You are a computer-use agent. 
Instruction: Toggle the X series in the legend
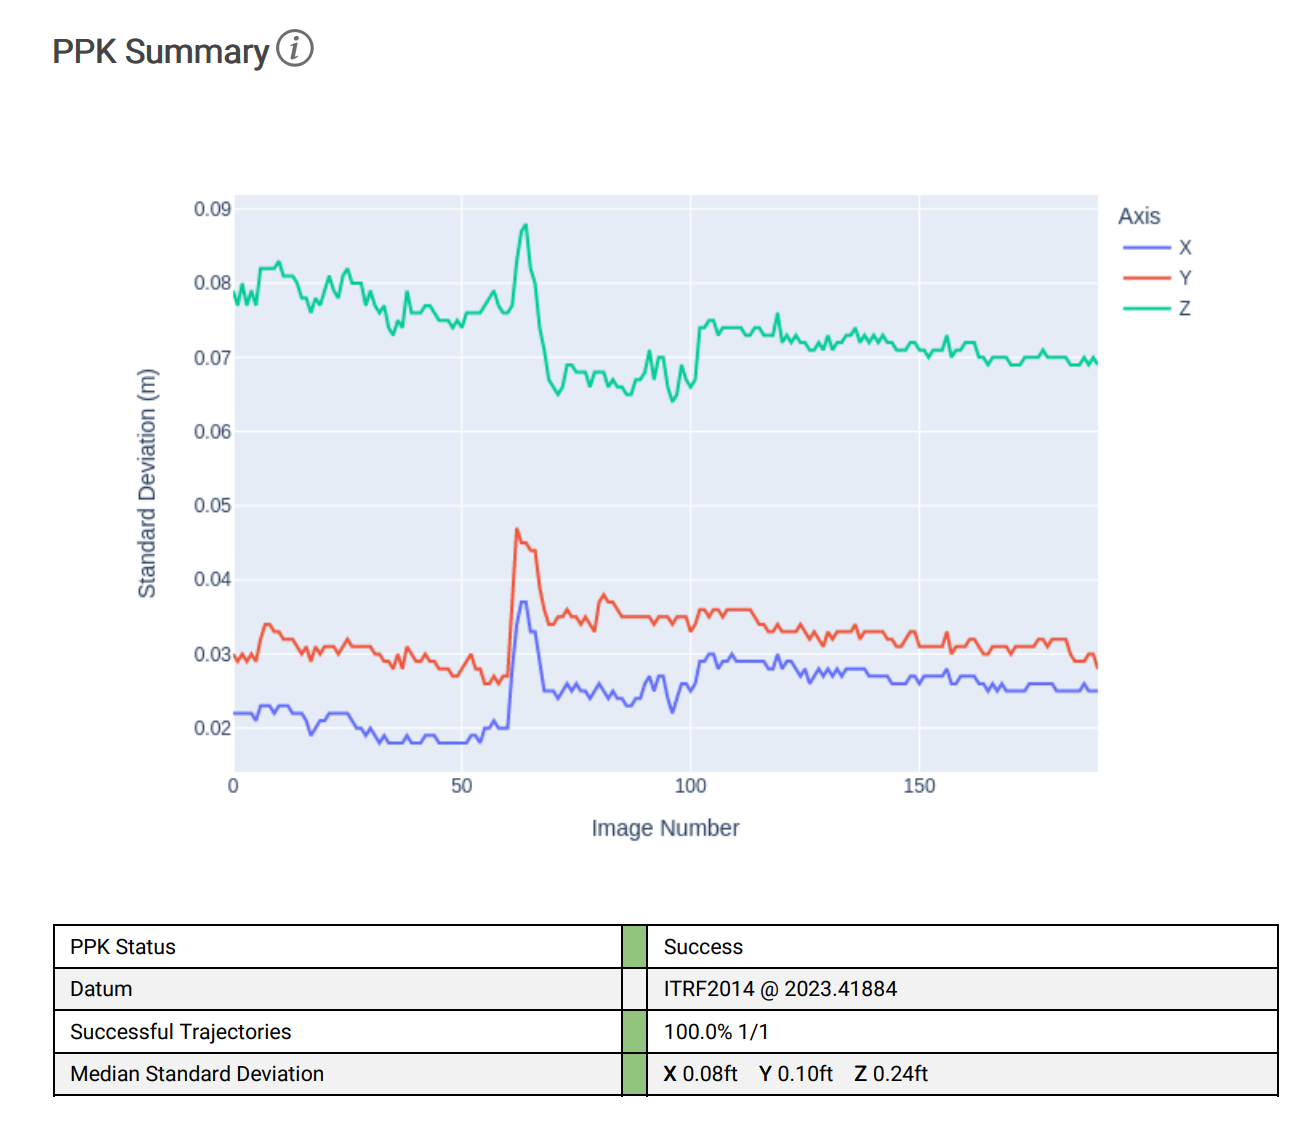coord(1157,248)
